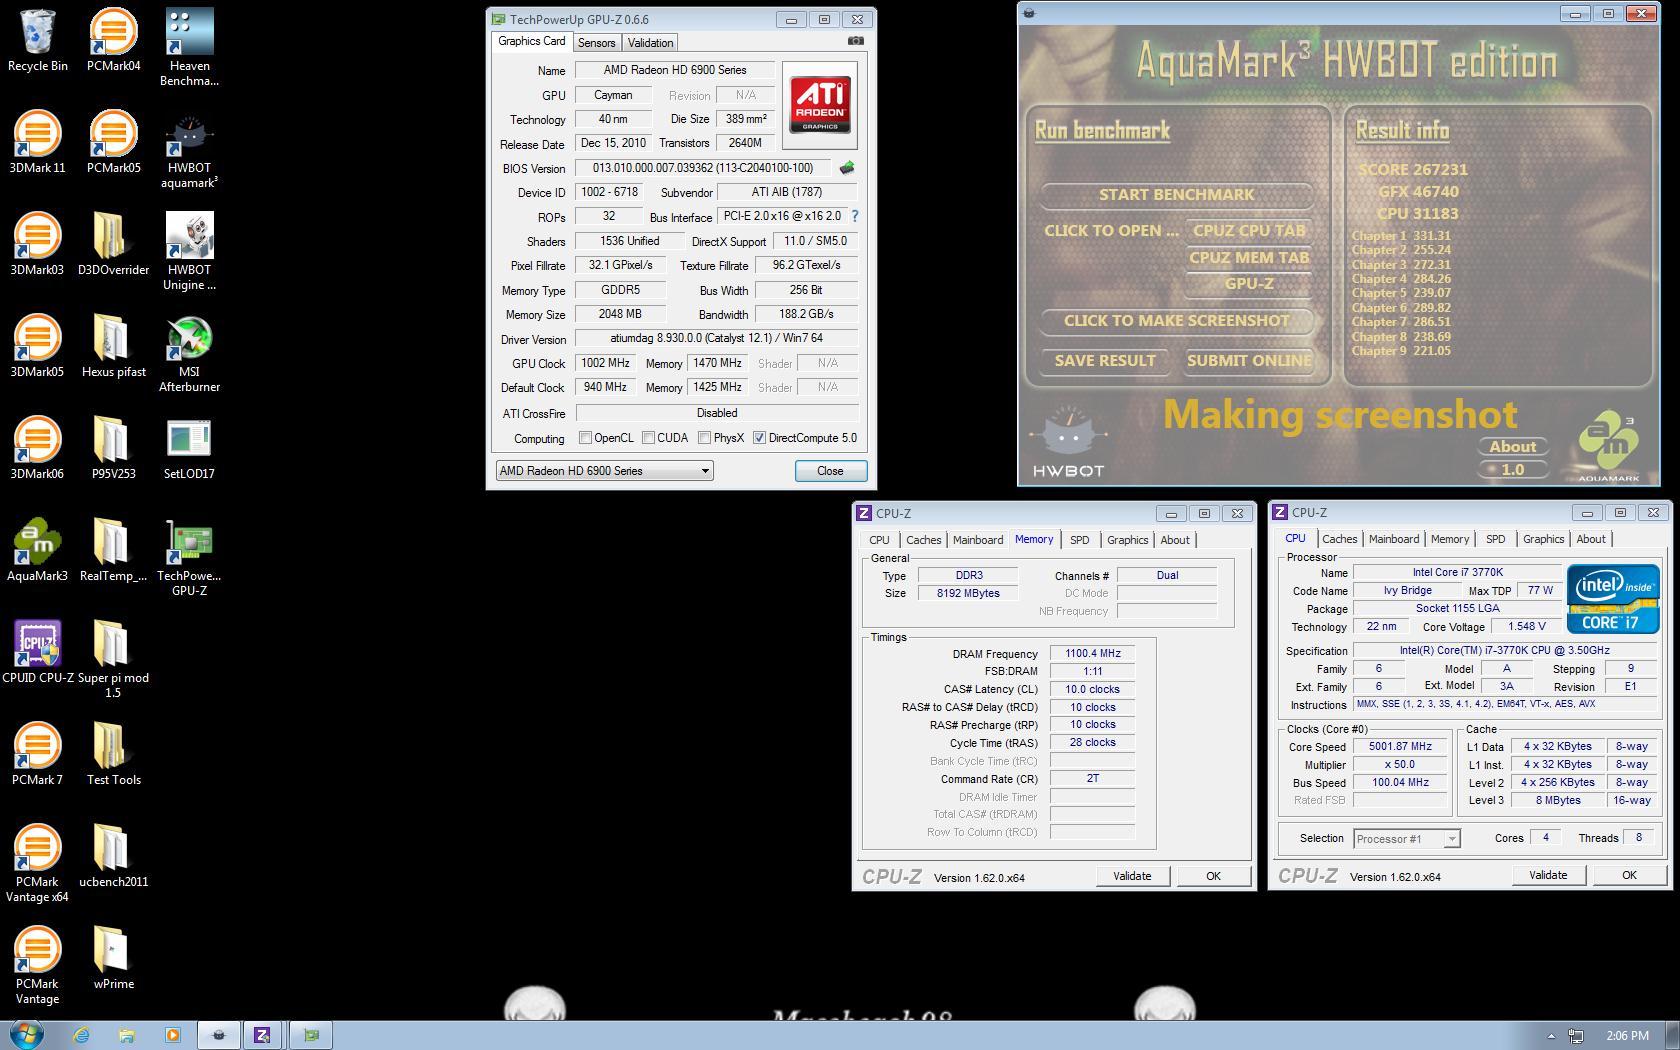Click the GPU-Z button in AquaMark3
This screenshot has height=1050, width=1680.
coord(1249,284)
